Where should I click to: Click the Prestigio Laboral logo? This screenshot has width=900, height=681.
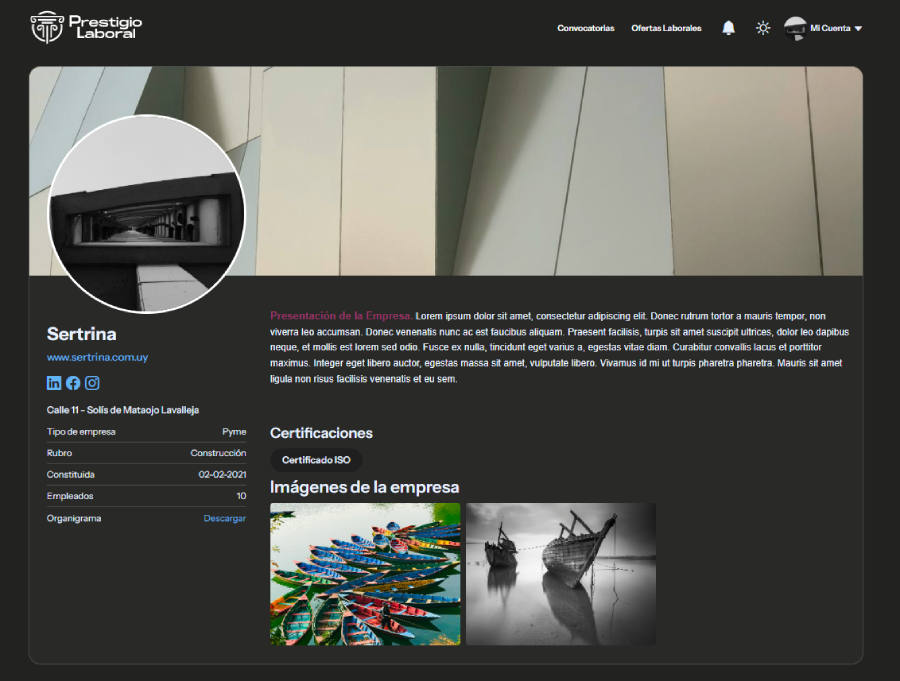point(86,27)
